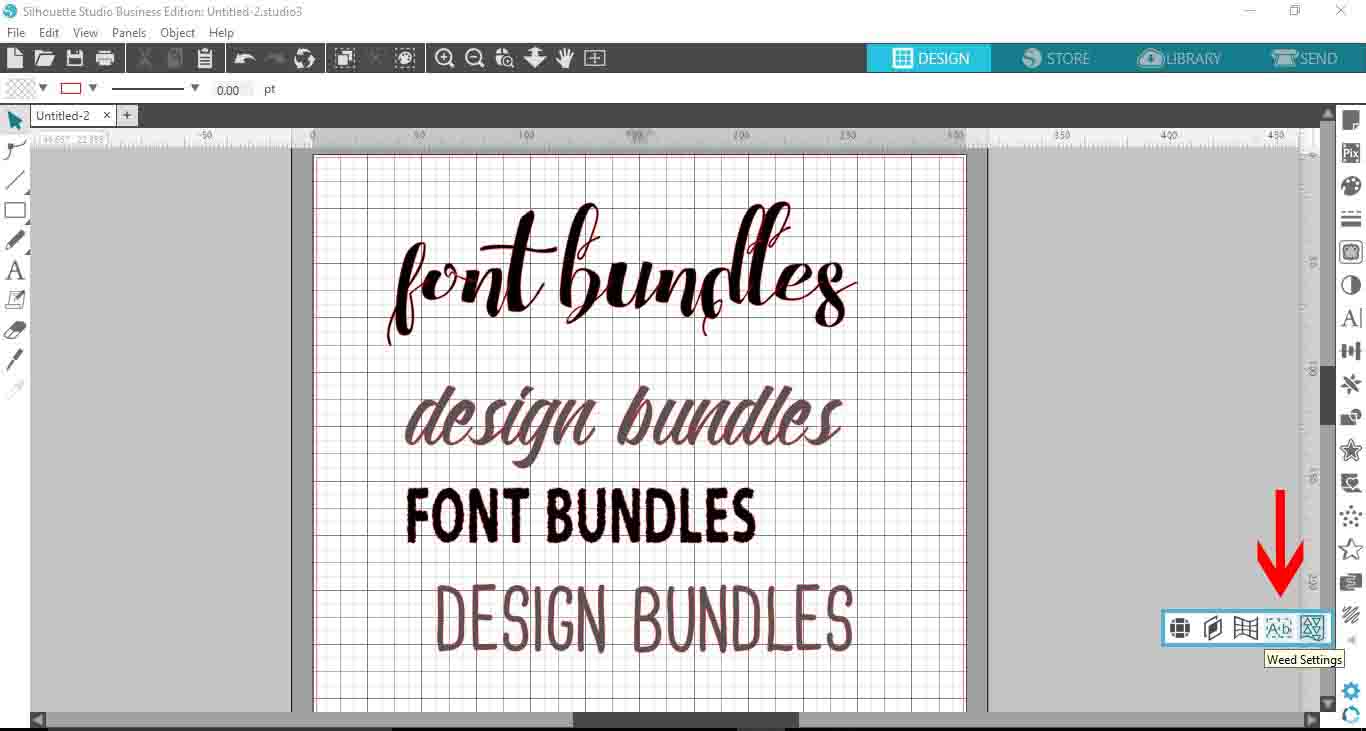This screenshot has height=731, width=1366.
Task: Open the Line Style panel
Action: [x=1351, y=219]
